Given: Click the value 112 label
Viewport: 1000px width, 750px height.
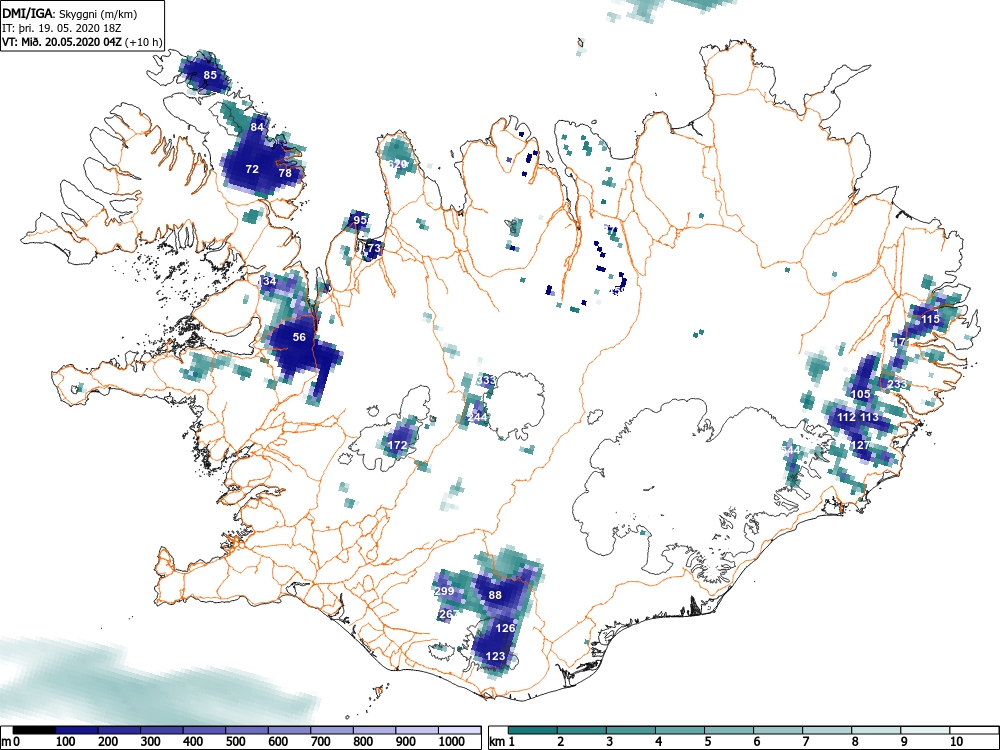Looking at the screenshot, I should click(846, 417).
